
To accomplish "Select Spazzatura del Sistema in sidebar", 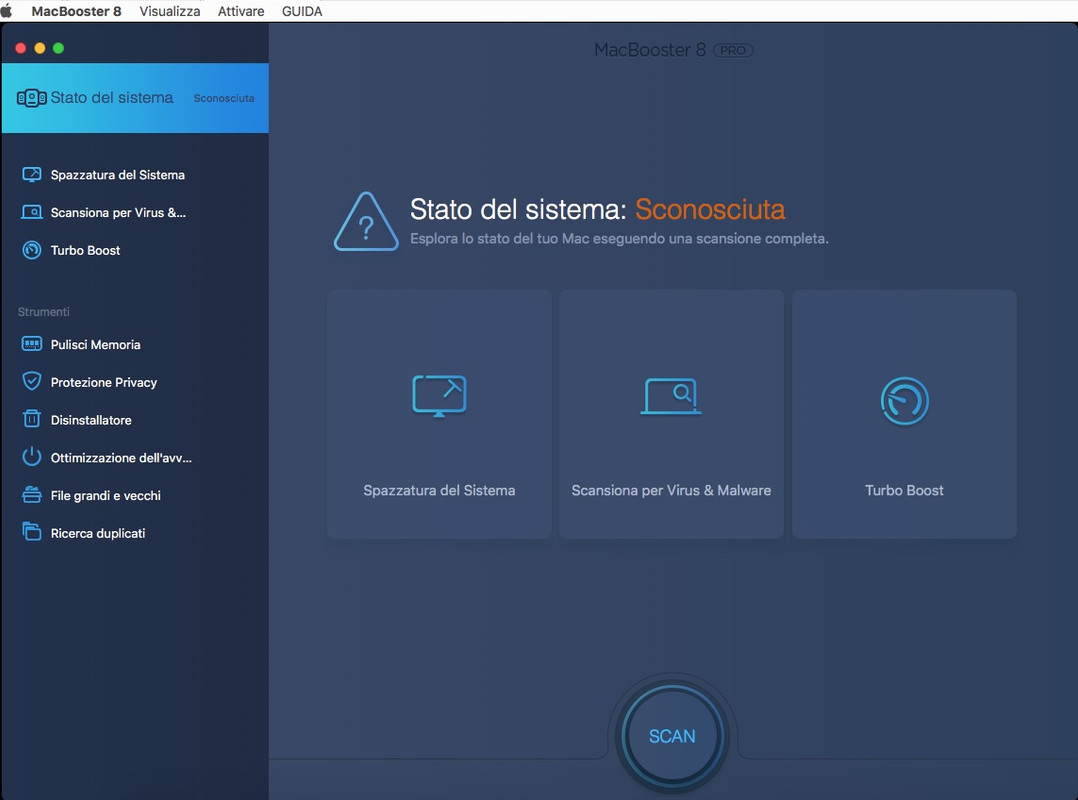I will coord(118,175).
